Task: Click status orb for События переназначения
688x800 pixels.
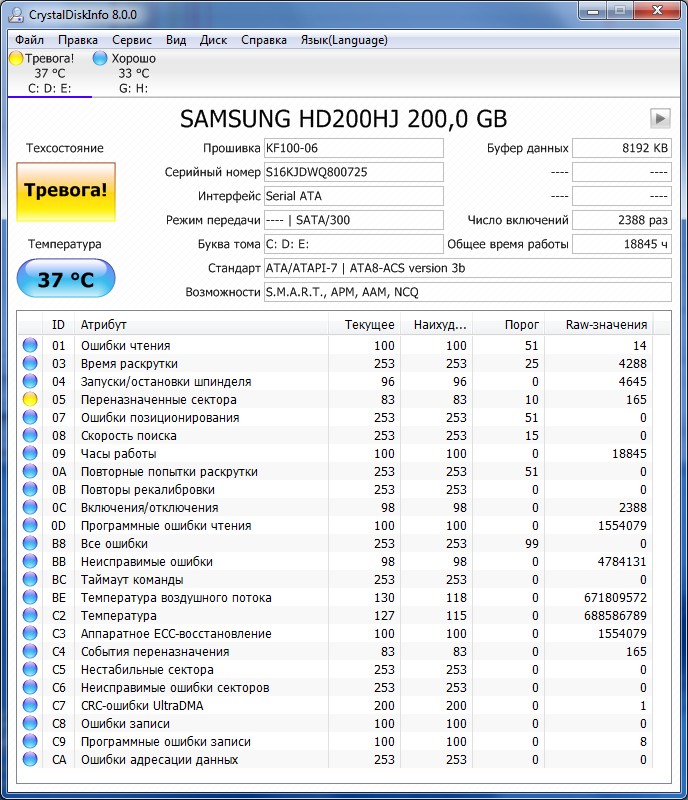Action: click(30, 652)
